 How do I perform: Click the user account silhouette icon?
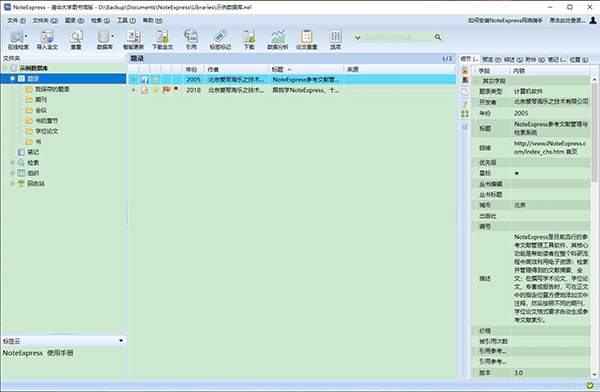pos(593,20)
